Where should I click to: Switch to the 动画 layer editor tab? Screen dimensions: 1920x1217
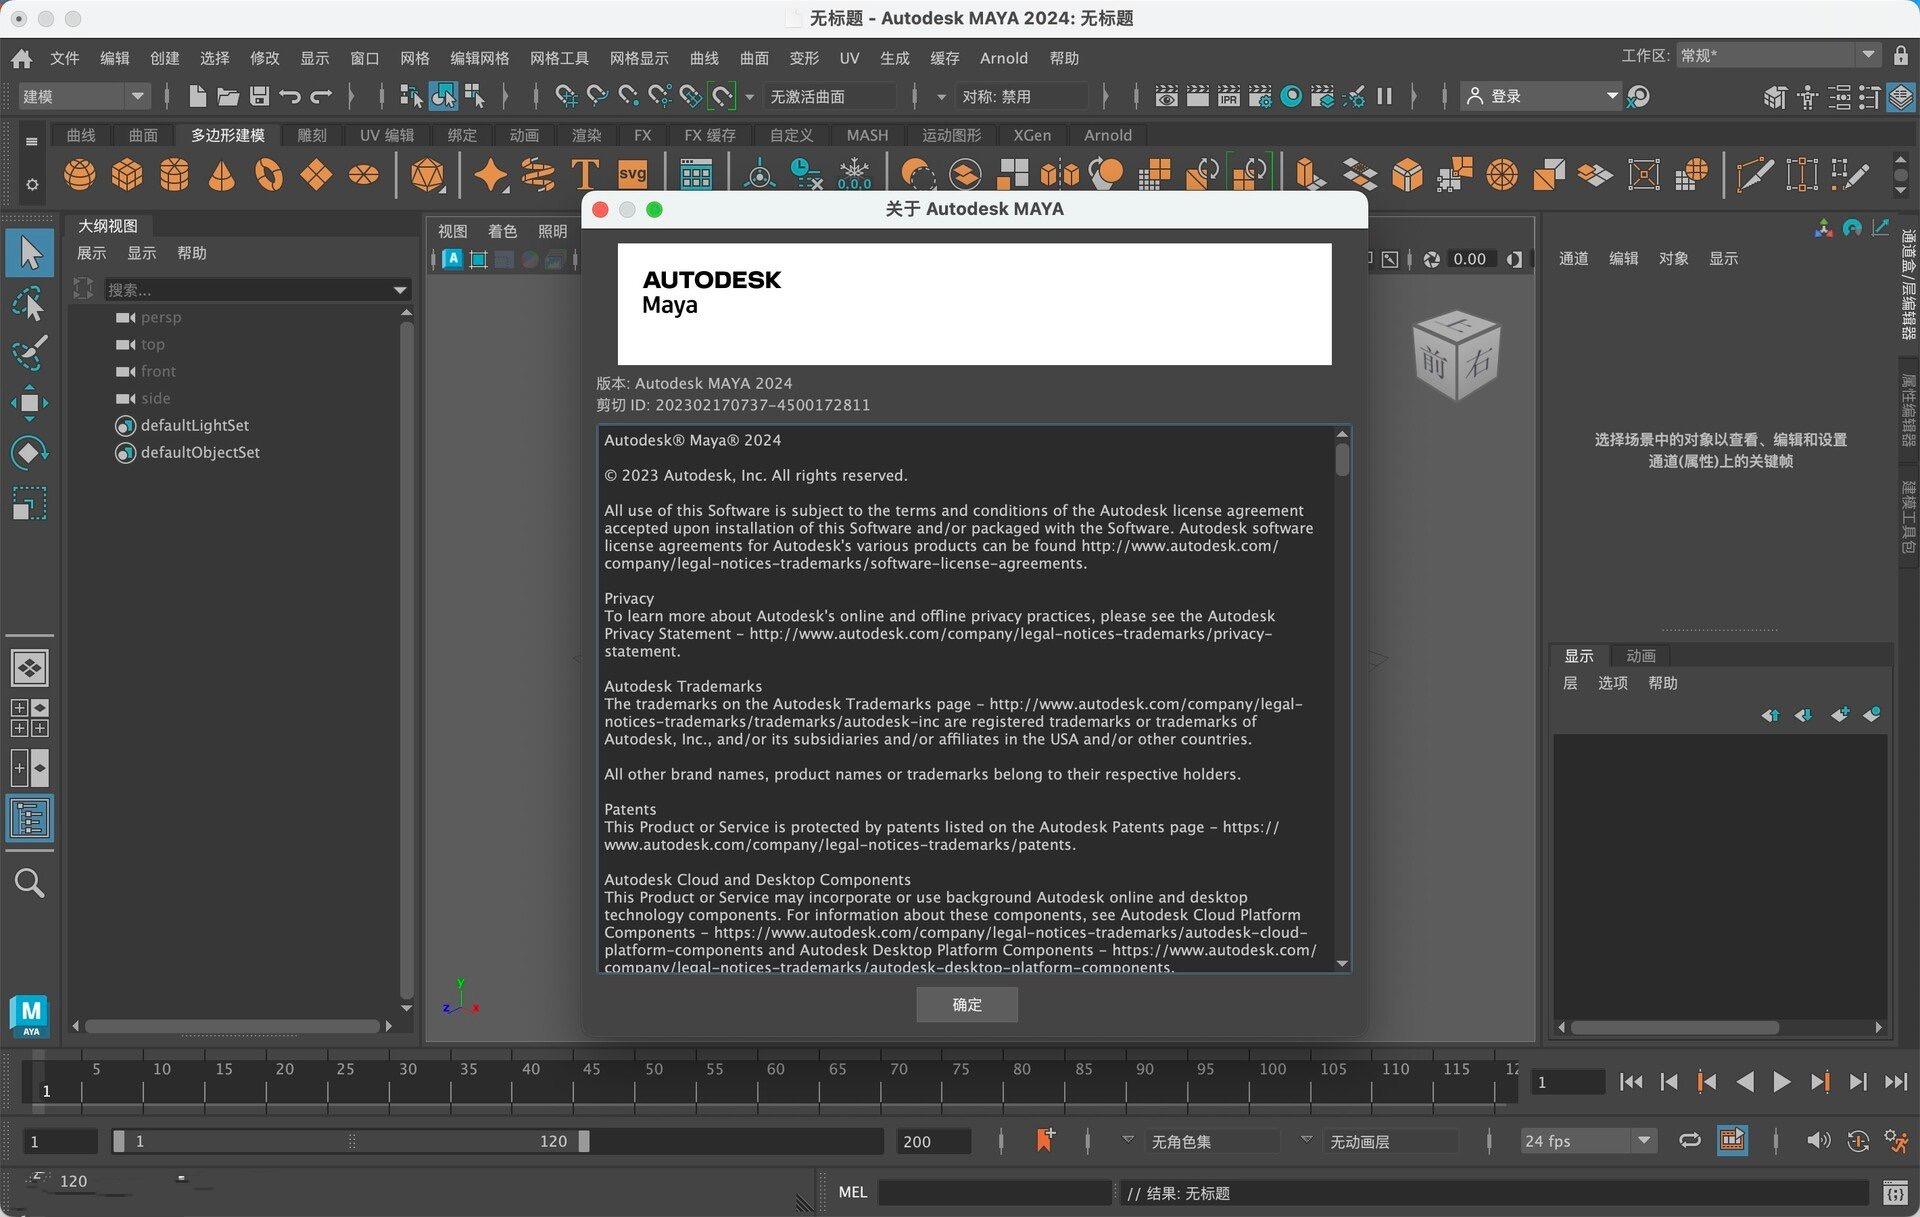coord(1640,656)
